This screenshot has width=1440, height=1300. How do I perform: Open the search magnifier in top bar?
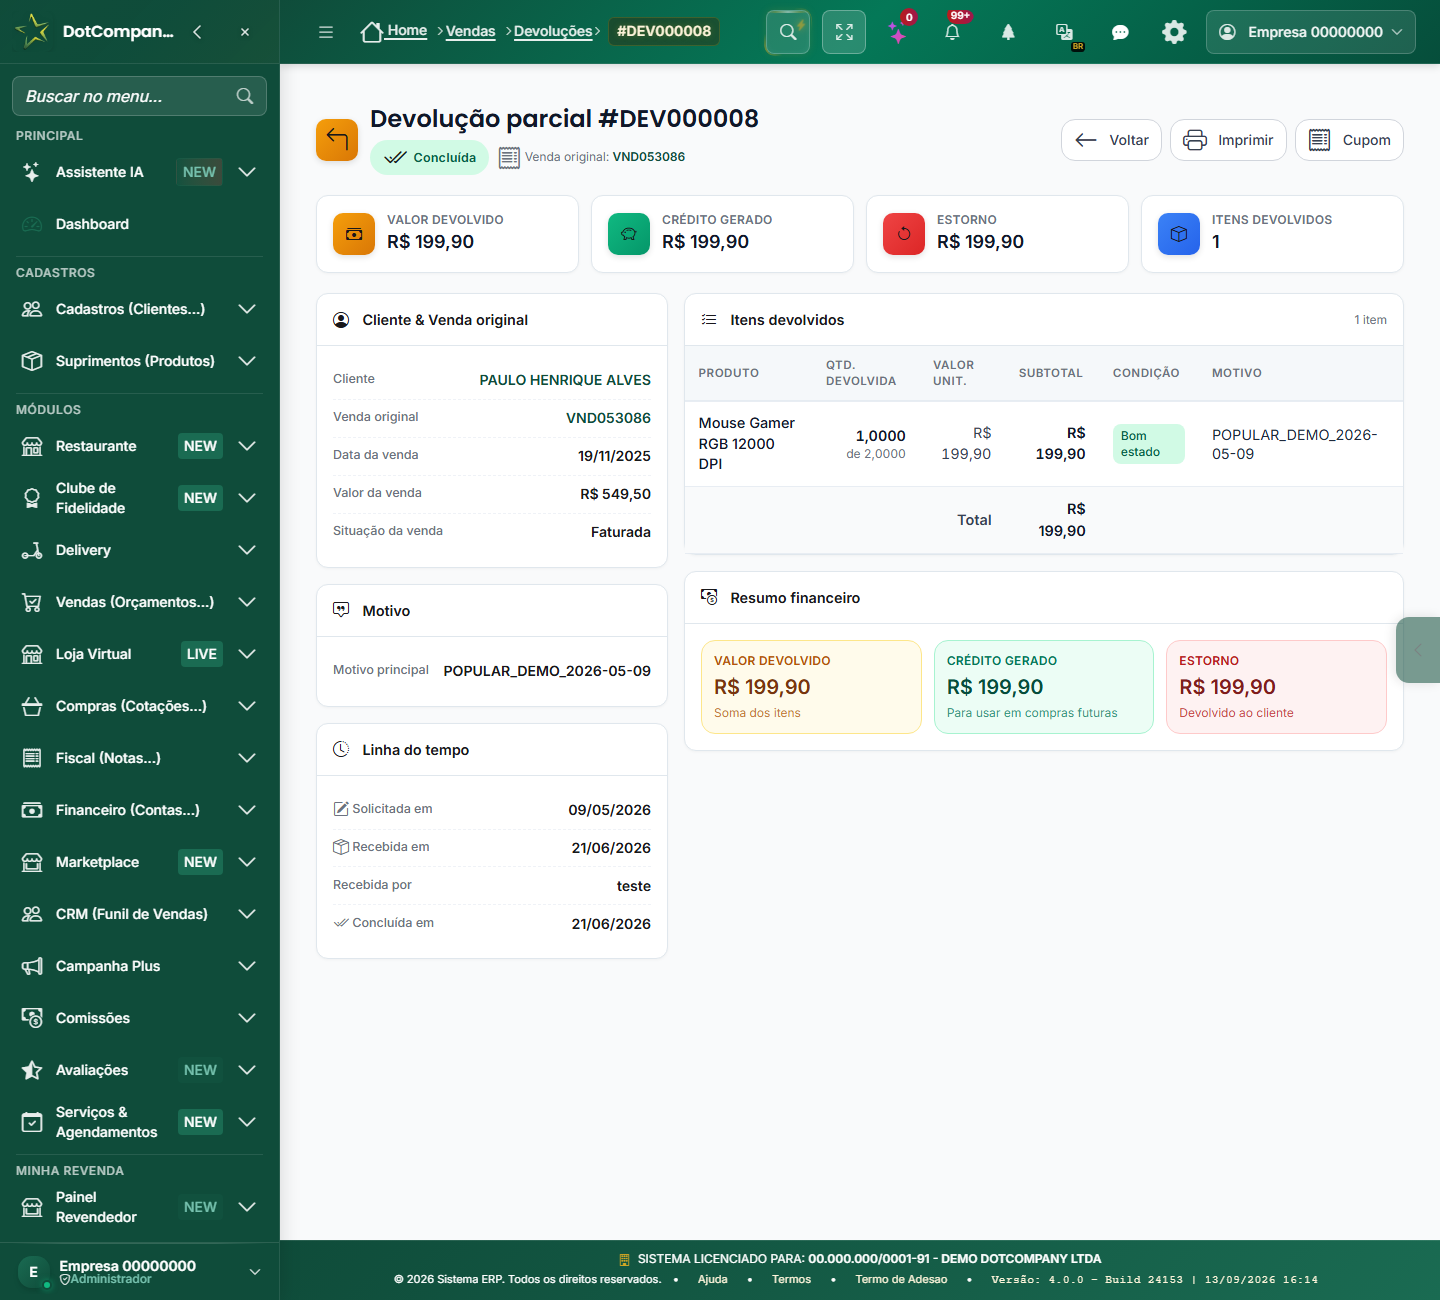click(788, 32)
